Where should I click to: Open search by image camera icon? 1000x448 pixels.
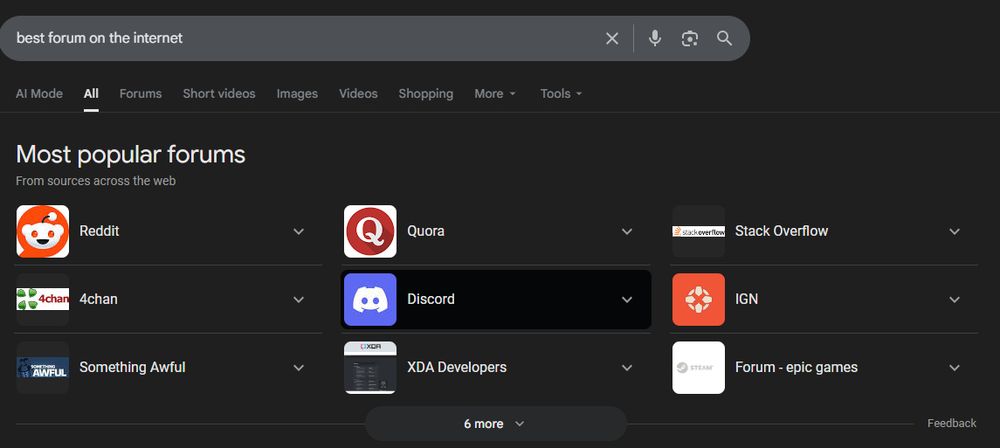[689, 38]
